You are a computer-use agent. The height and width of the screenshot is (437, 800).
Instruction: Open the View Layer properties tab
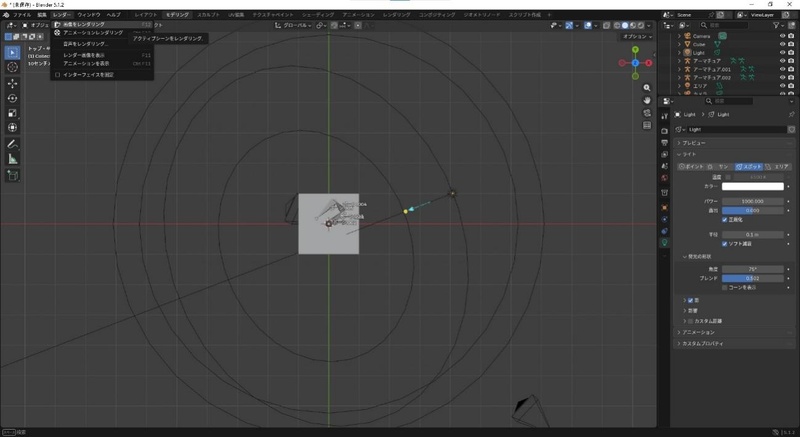click(664, 155)
